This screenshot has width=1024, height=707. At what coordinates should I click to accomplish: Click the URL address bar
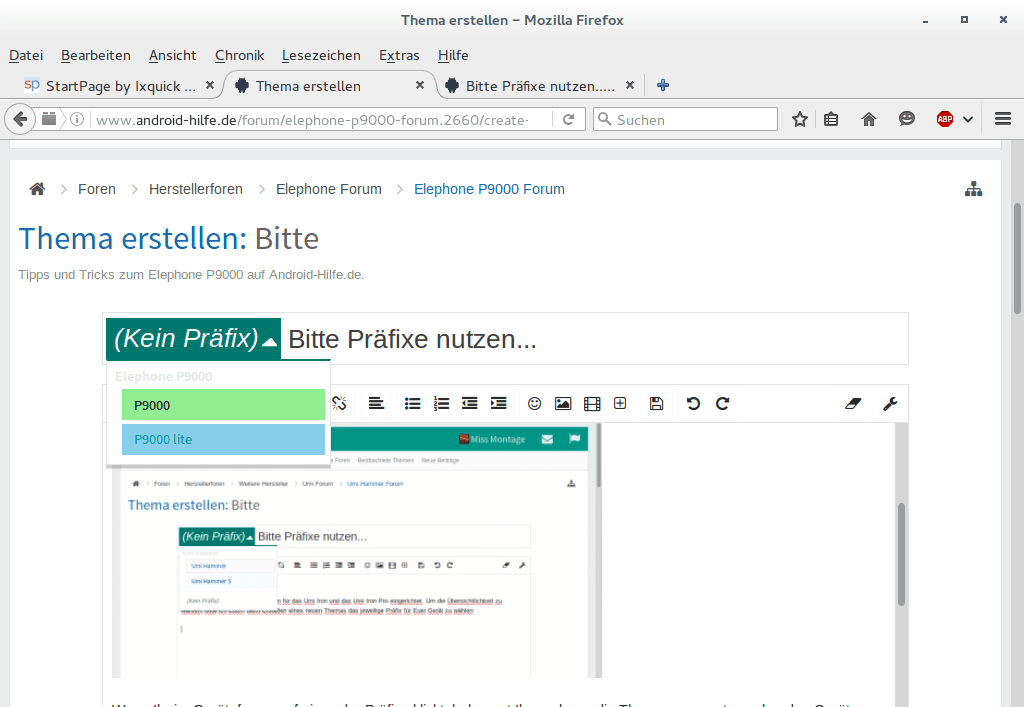(312, 119)
